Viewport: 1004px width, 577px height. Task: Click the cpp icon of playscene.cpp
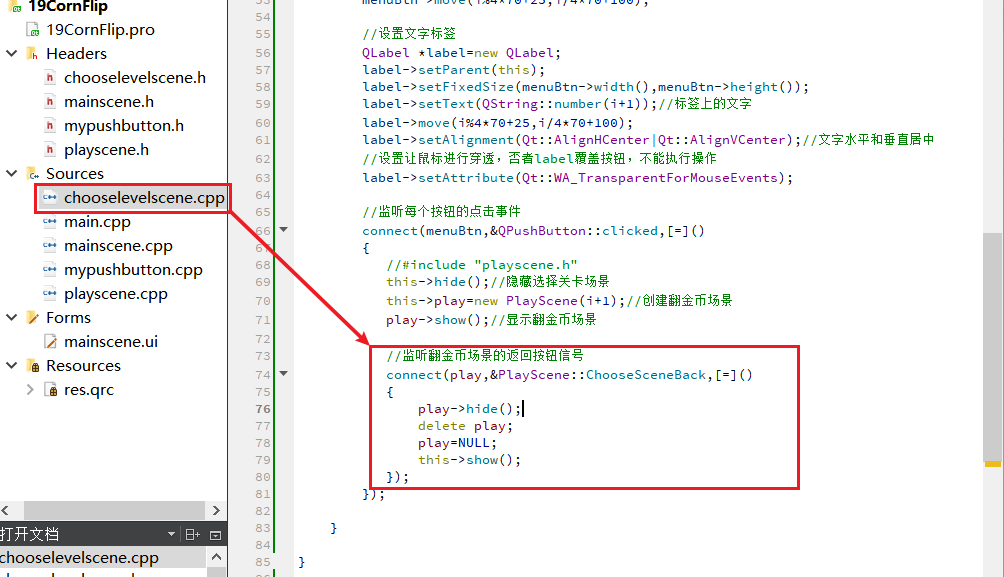point(50,293)
